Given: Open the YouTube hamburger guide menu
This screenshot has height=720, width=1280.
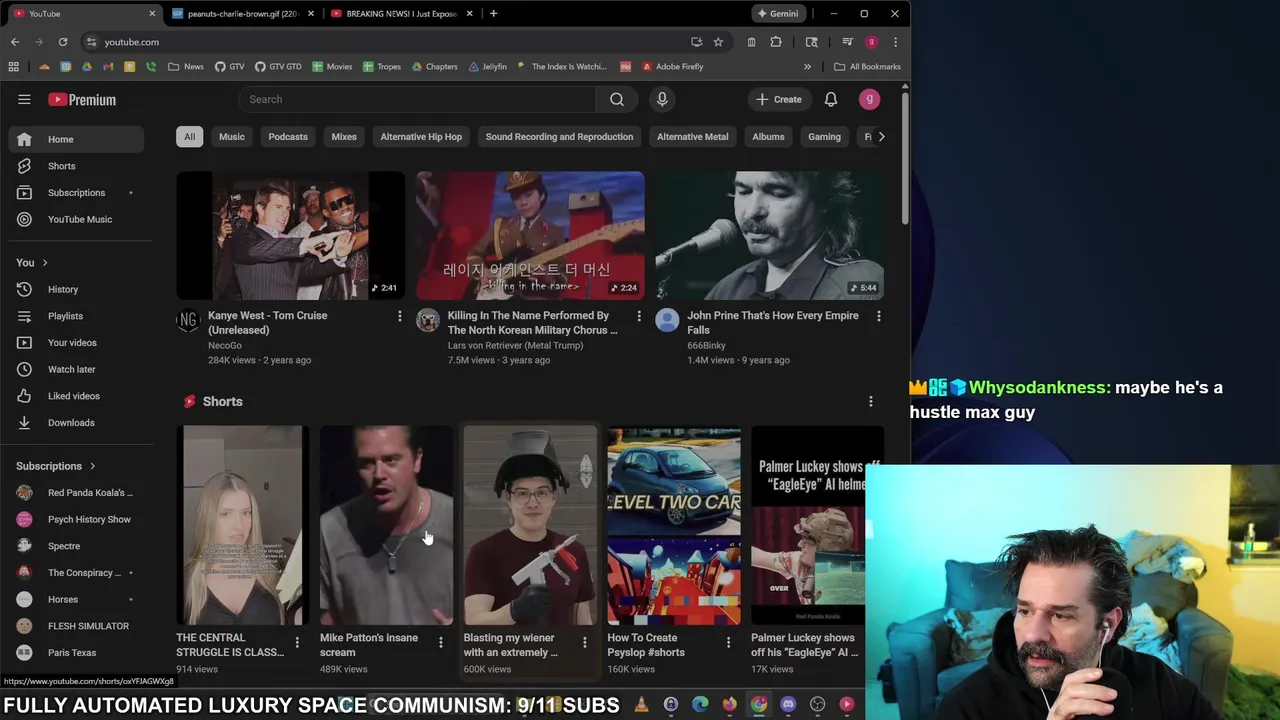Looking at the screenshot, I should pos(24,99).
